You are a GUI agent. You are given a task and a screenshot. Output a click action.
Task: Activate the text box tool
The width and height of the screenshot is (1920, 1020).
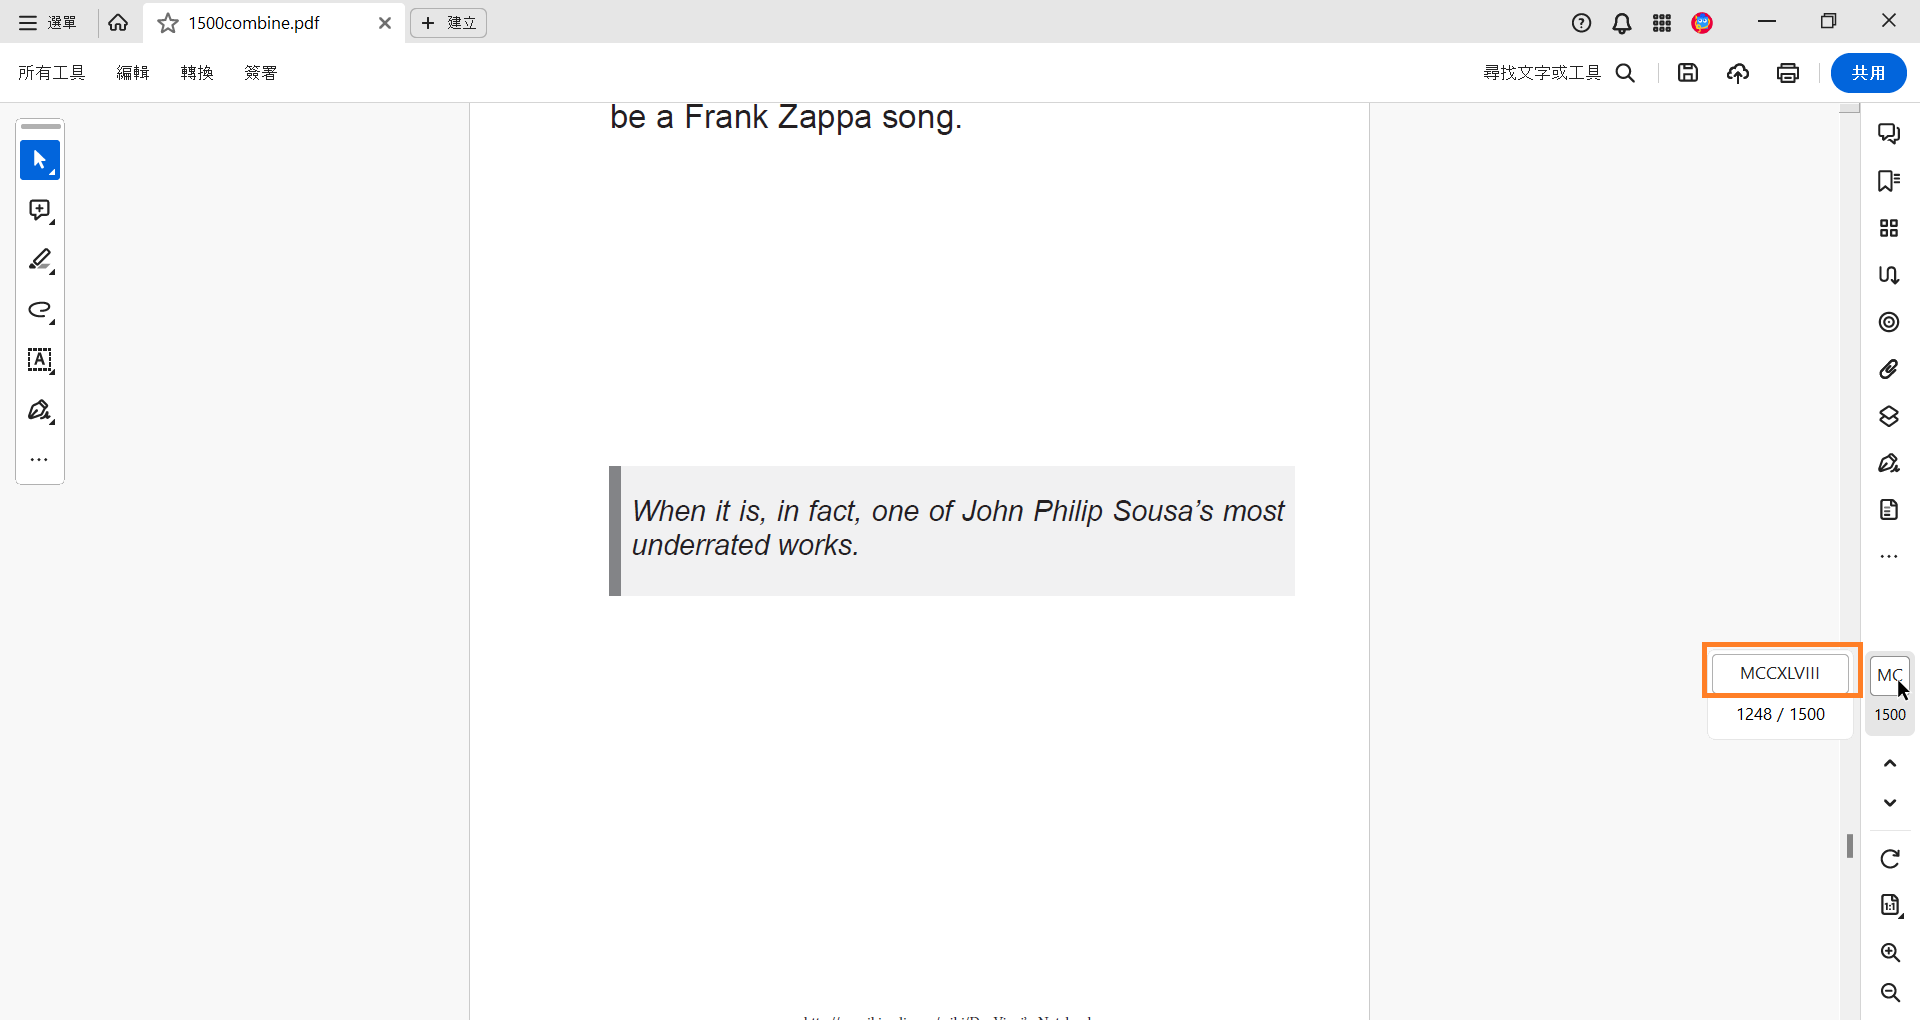[x=40, y=360]
